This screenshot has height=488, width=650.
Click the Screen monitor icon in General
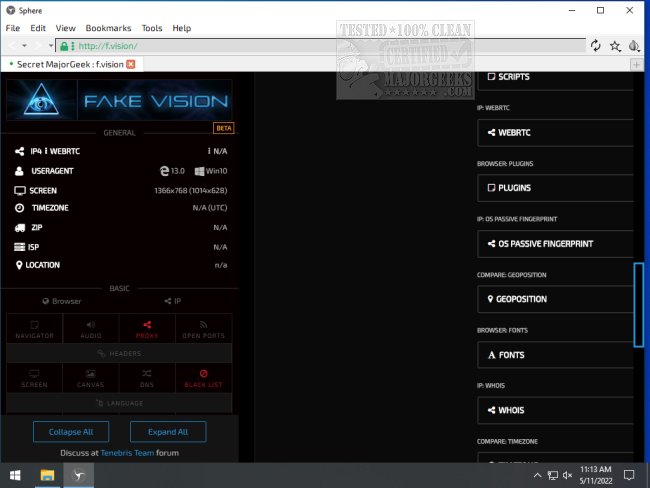tap(19, 190)
